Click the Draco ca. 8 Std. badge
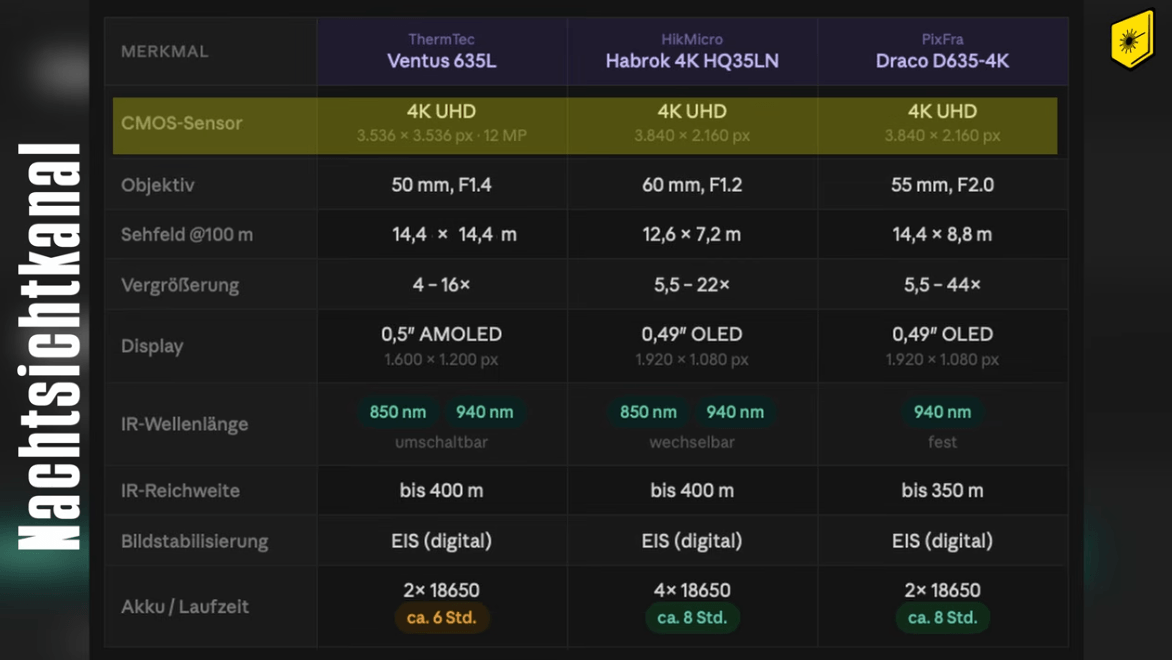The height and width of the screenshot is (660, 1172). coord(942,618)
